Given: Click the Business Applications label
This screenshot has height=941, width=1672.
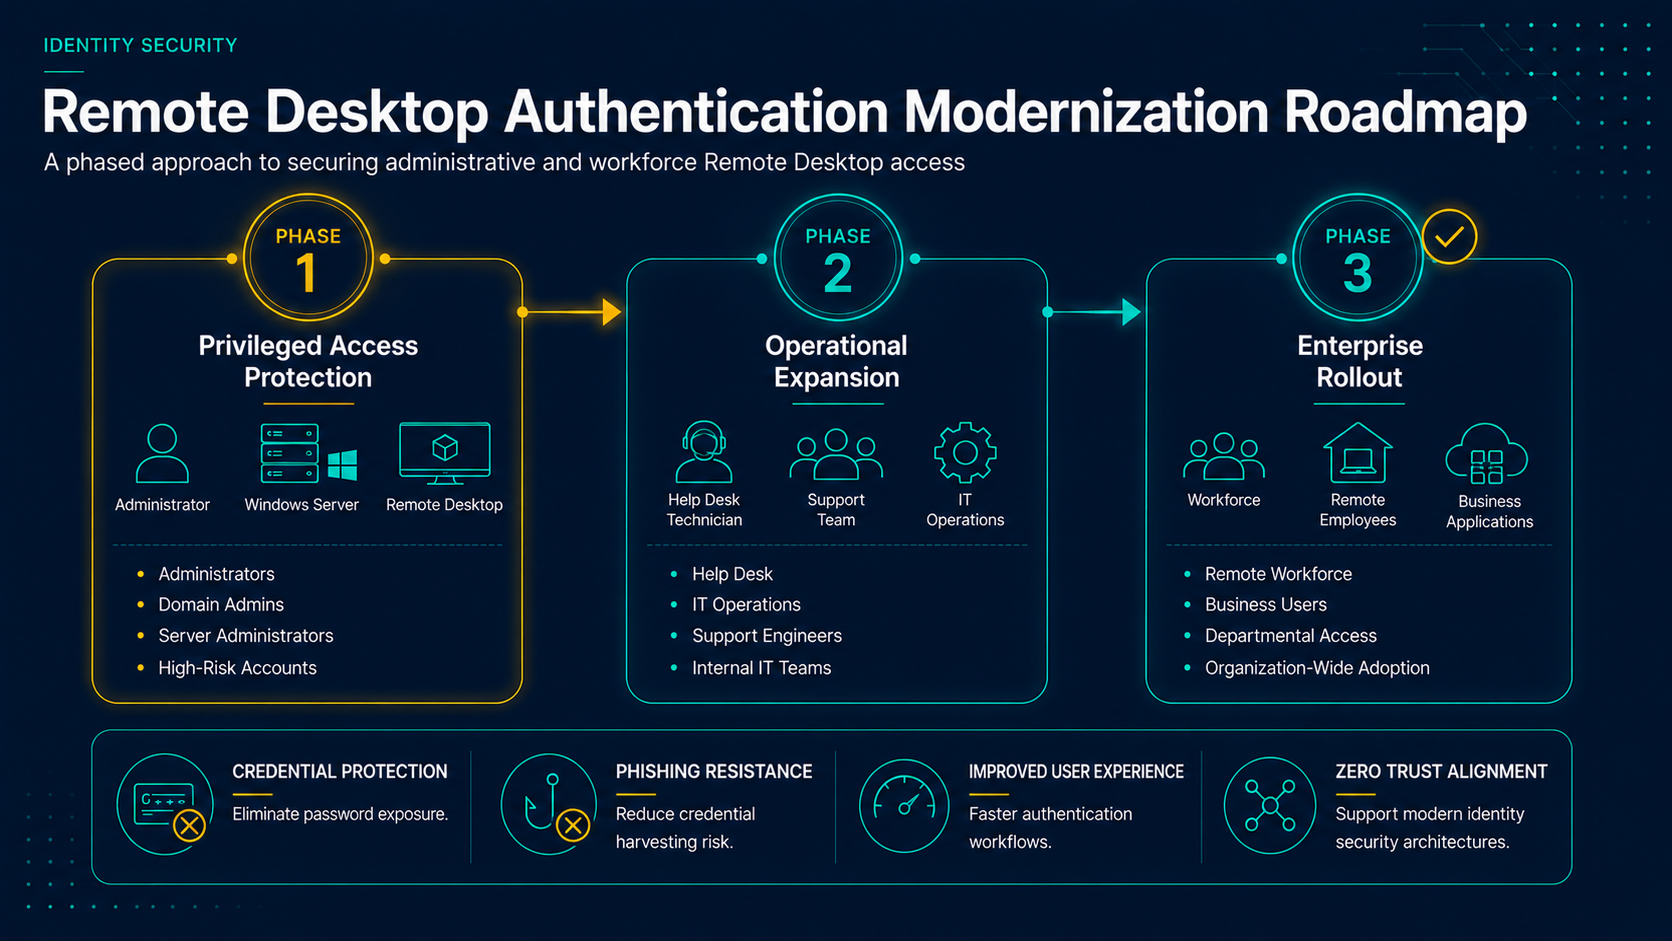Looking at the screenshot, I should pos(1489,512).
